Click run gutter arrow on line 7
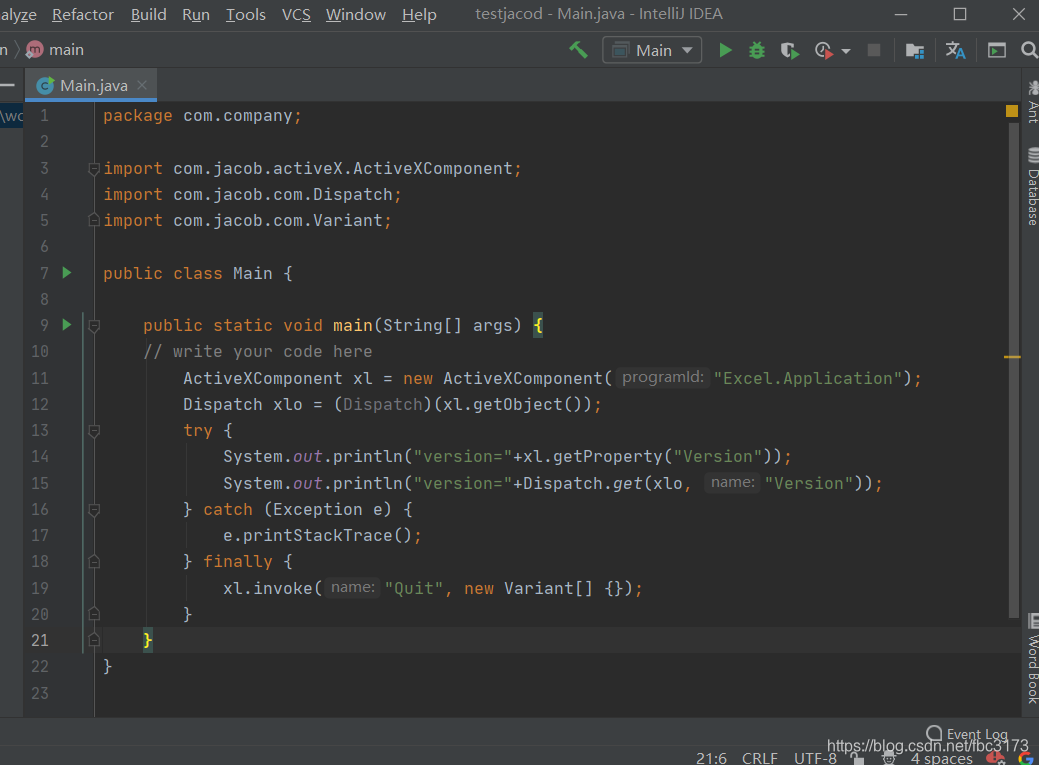 click(67, 272)
